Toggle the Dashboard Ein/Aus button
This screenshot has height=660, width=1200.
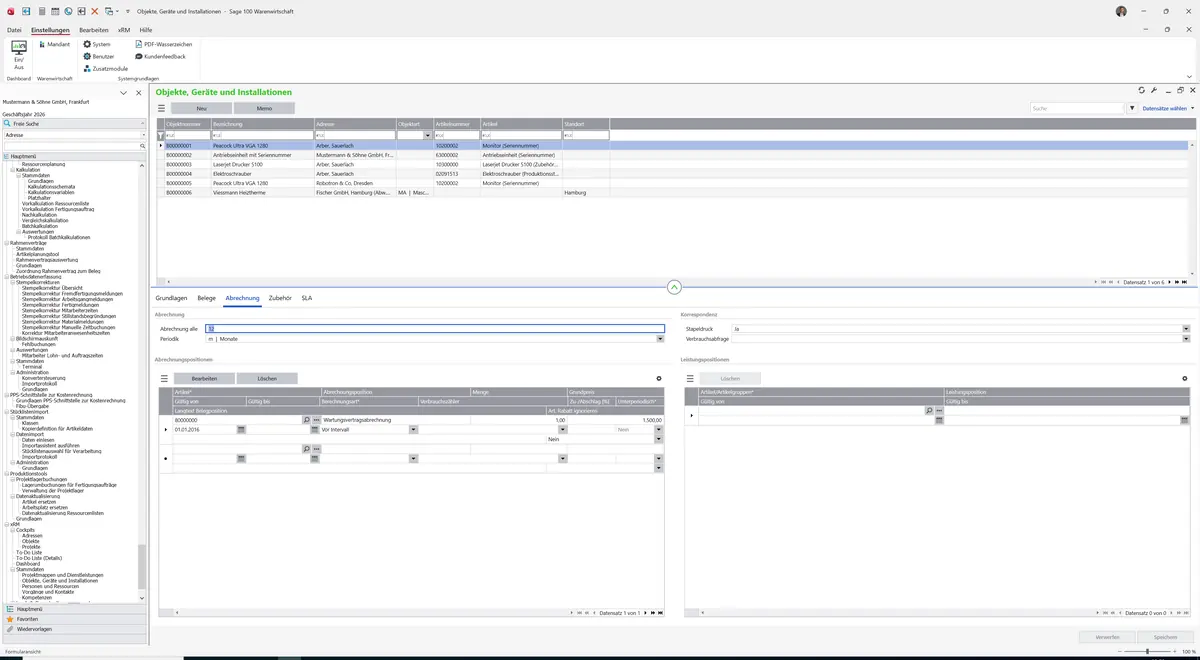18,55
